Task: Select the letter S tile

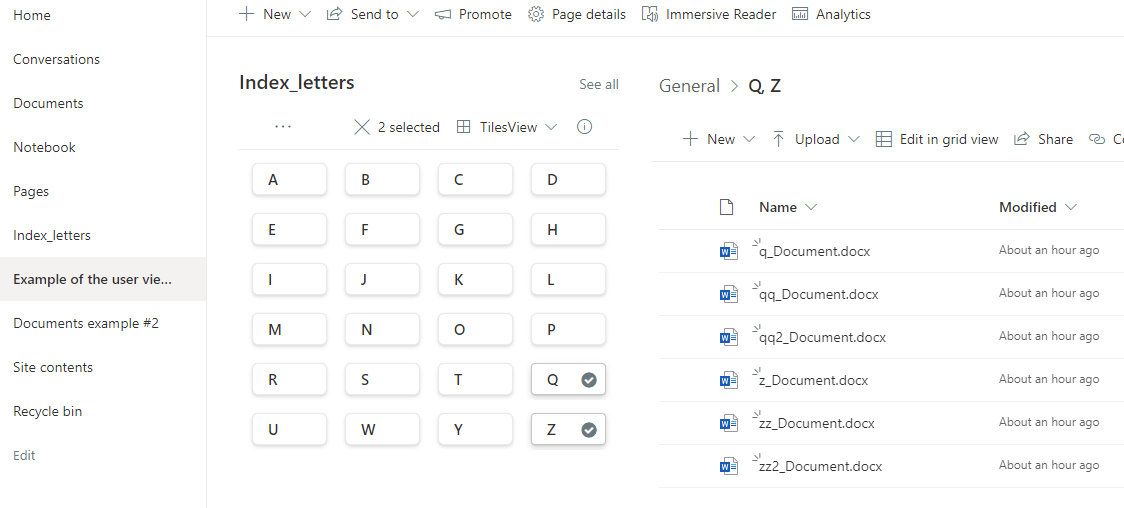Action: [x=382, y=380]
